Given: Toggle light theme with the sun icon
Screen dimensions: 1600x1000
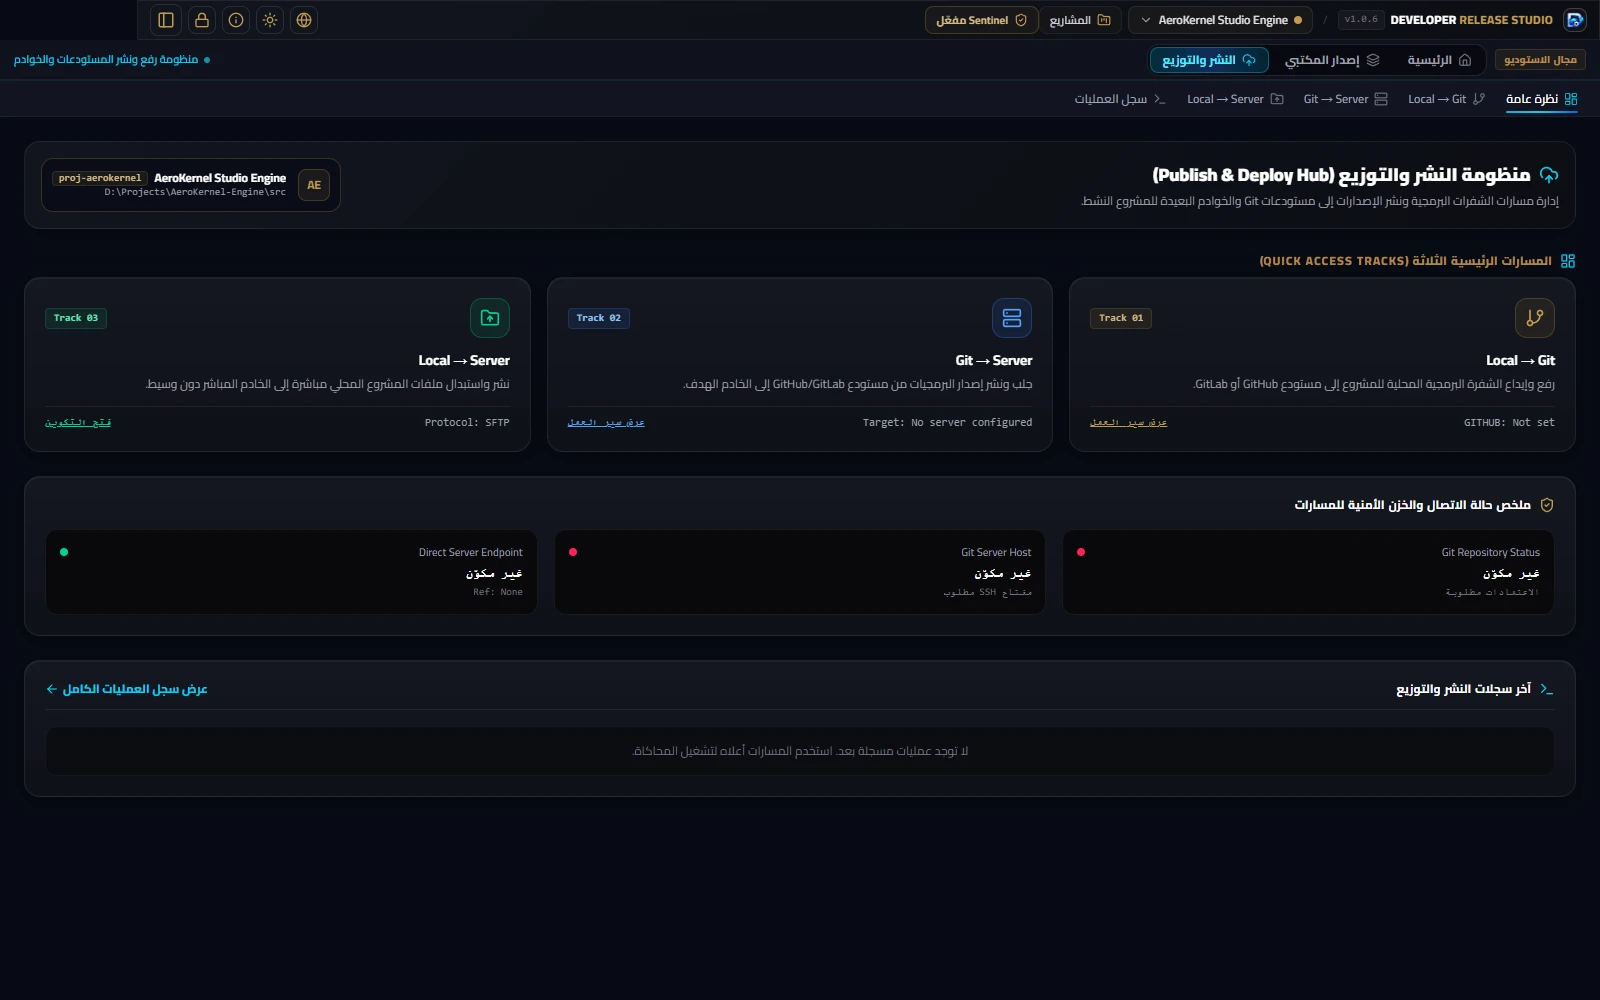Looking at the screenshot, I should point(270,20).
